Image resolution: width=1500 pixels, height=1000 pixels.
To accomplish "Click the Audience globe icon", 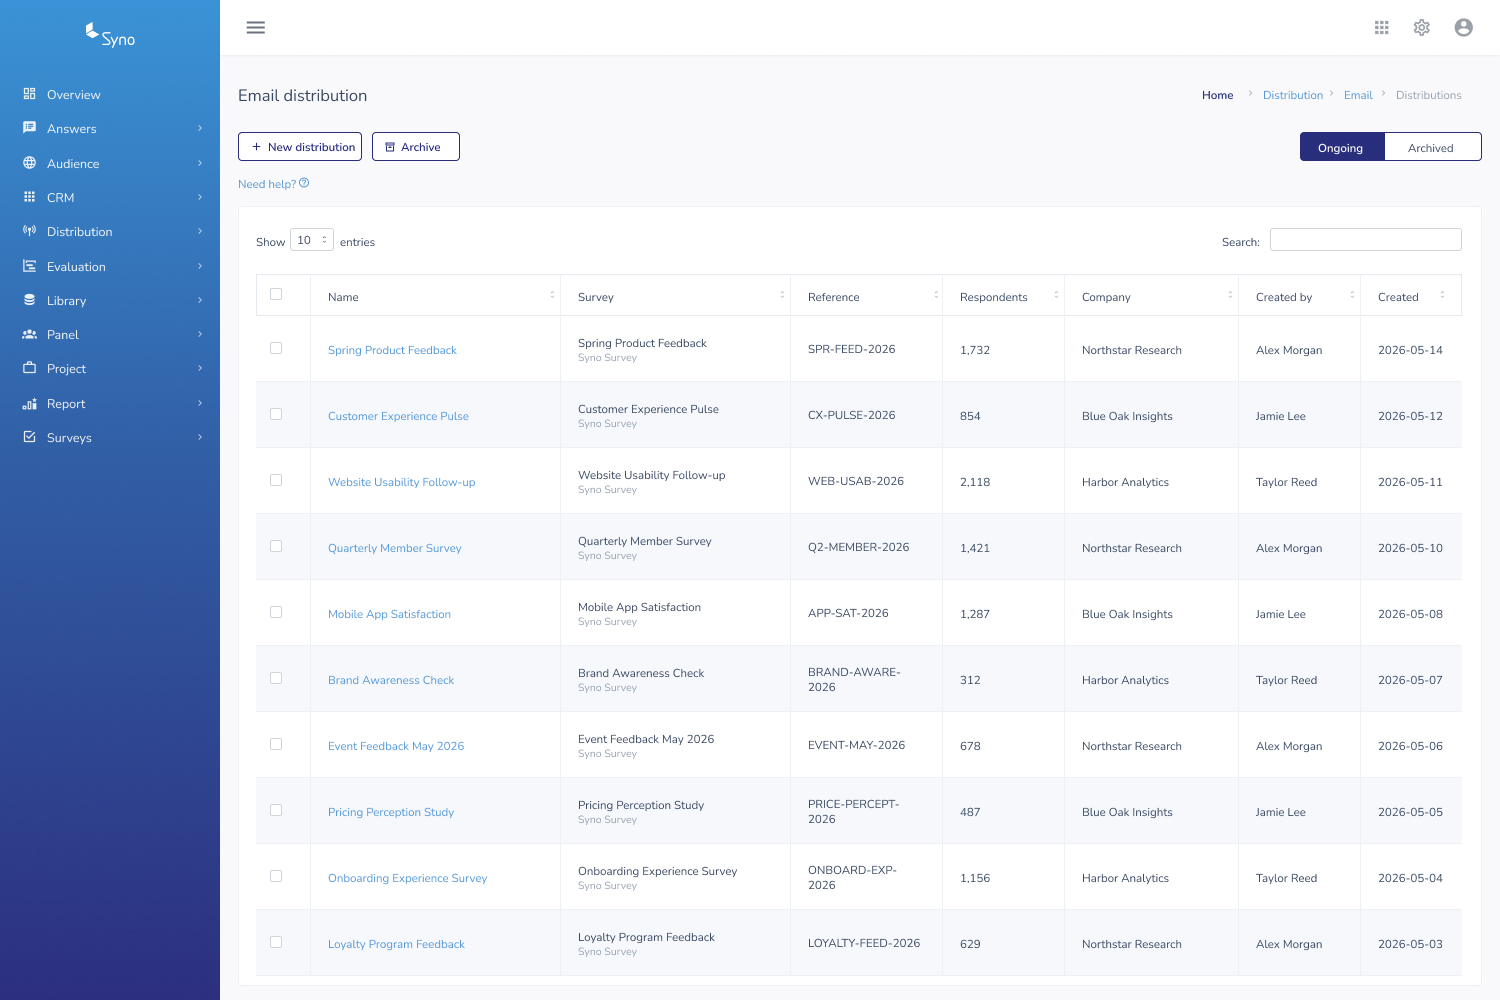I will pos(29,163).
